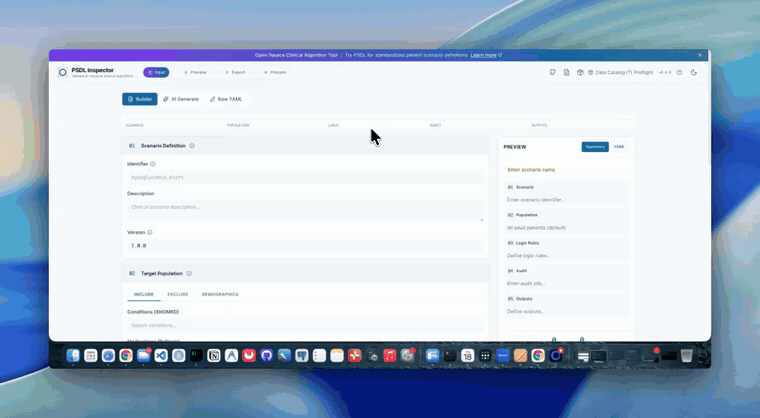Viewport: 760px width, 418px height.
Task: Jump to SCENARIO progress section
Action: 134,125
